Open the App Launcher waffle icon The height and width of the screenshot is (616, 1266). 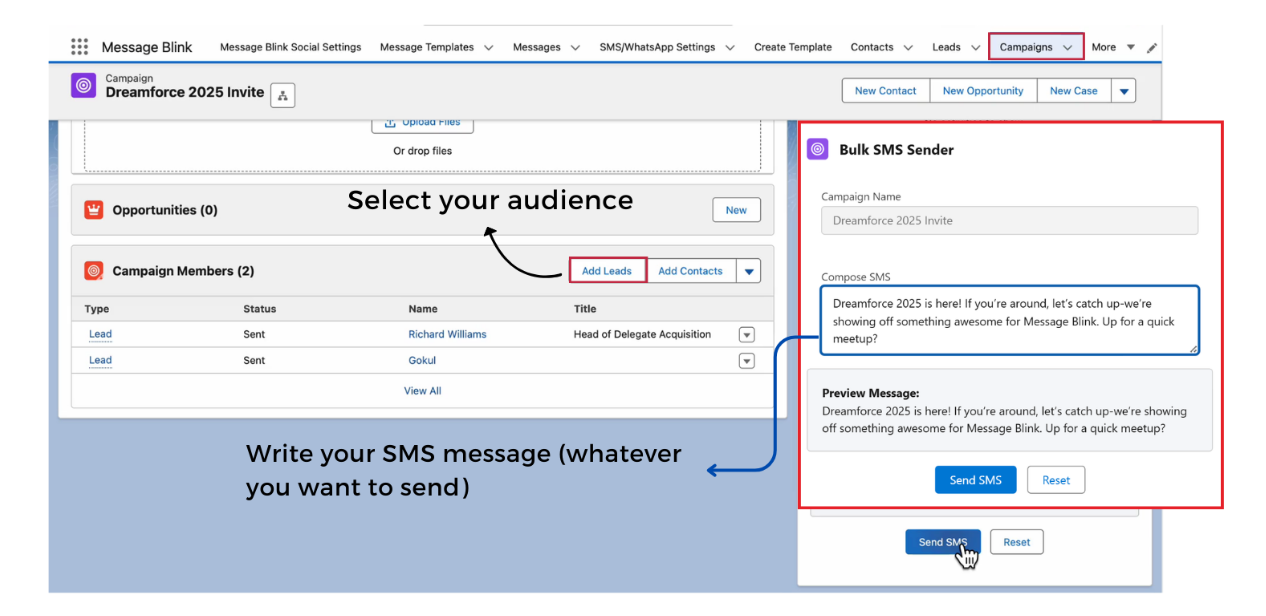[79, 46]
